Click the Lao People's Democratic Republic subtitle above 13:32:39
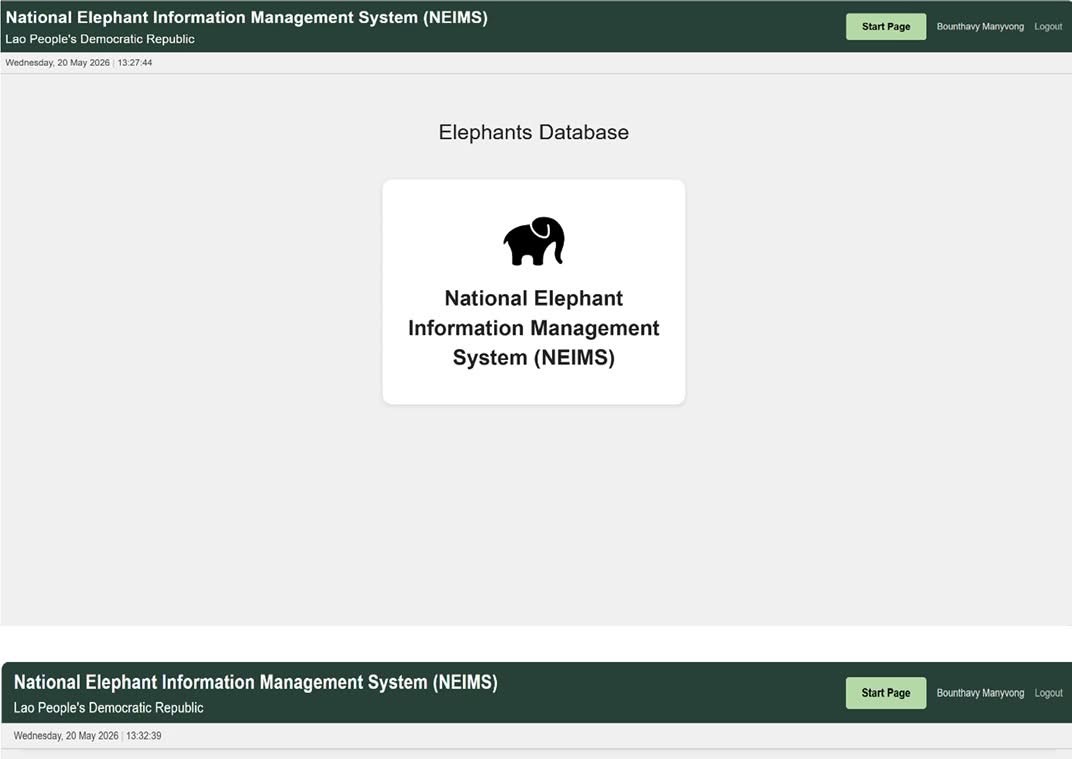Image resolution: width=1072 pixels, height=759 pixels. coord(109,708)
